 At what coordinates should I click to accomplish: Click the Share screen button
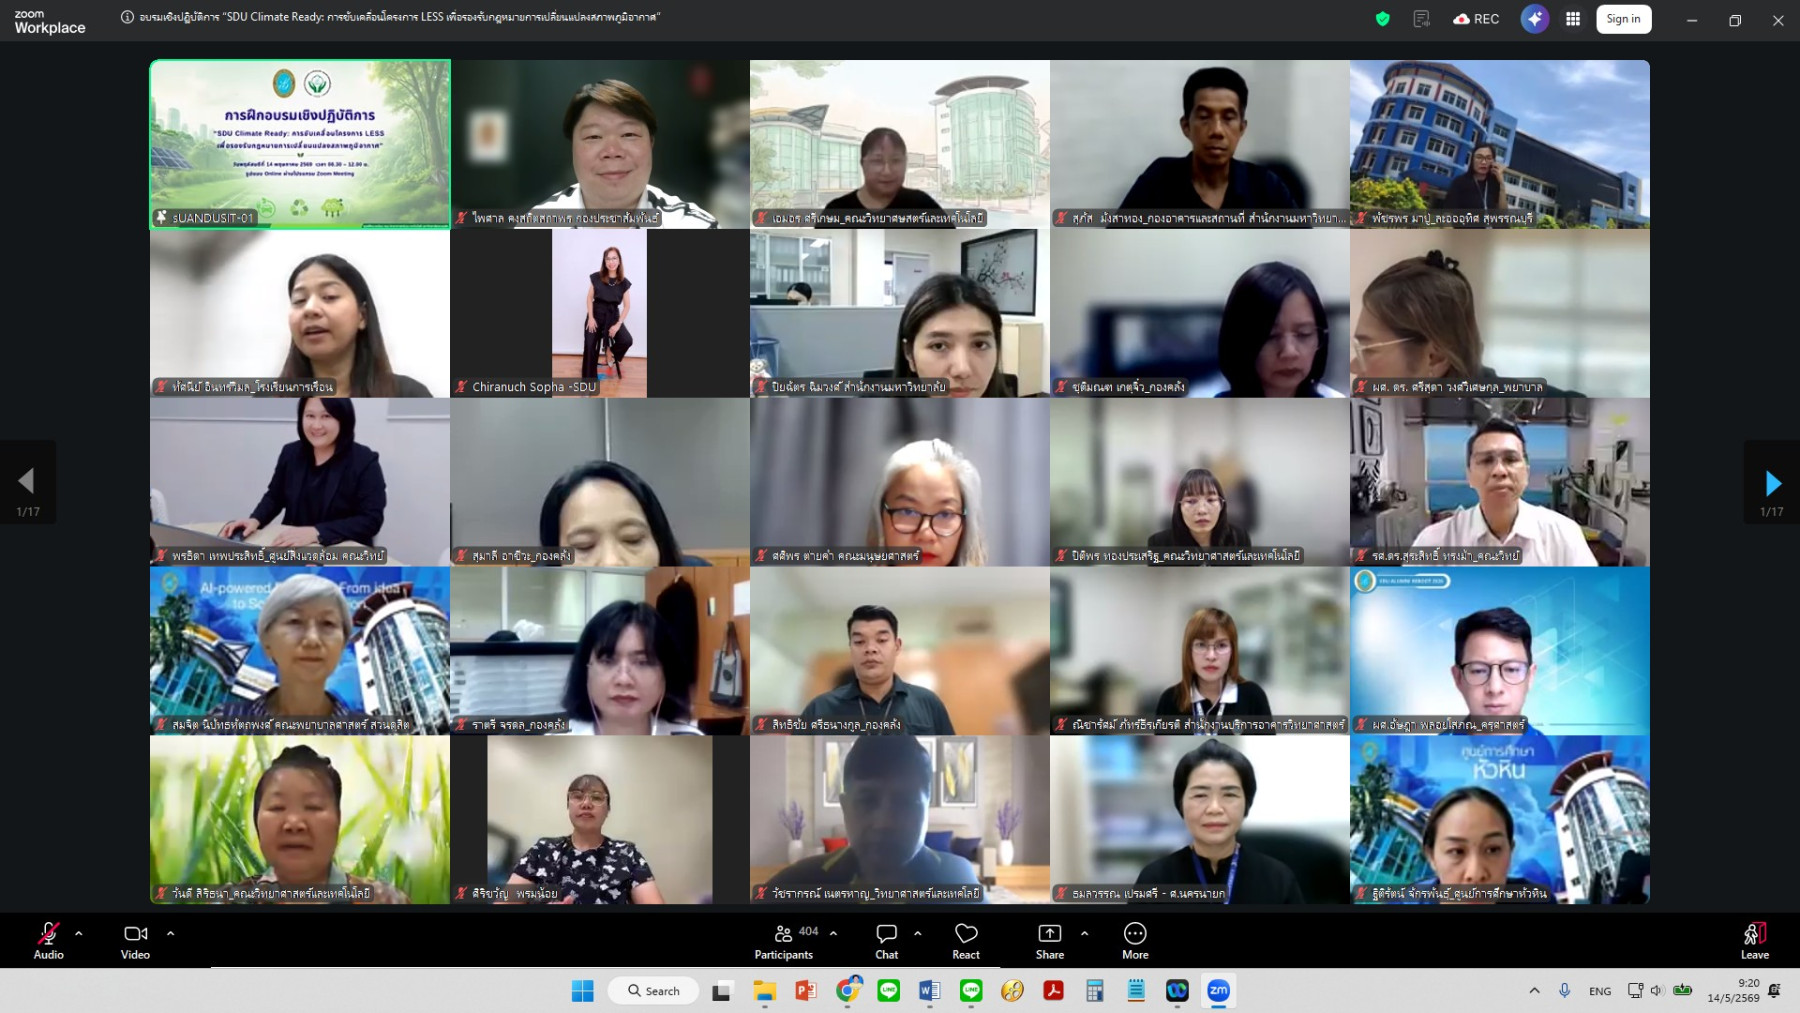point(1050,940)
